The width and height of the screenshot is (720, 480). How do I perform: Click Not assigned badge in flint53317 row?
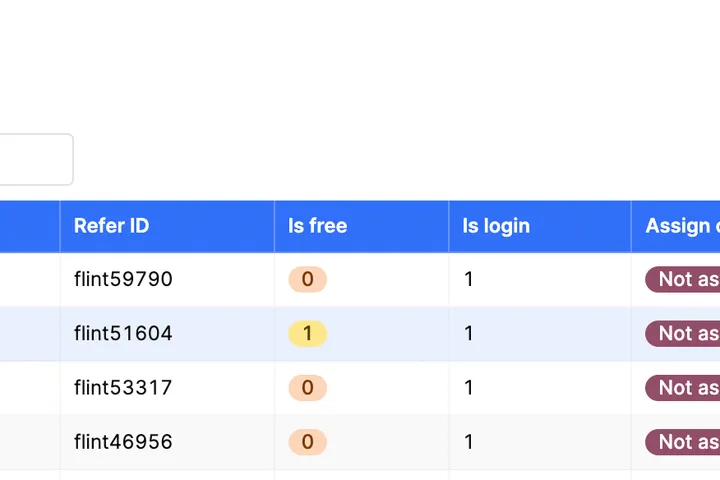[683, 388]
